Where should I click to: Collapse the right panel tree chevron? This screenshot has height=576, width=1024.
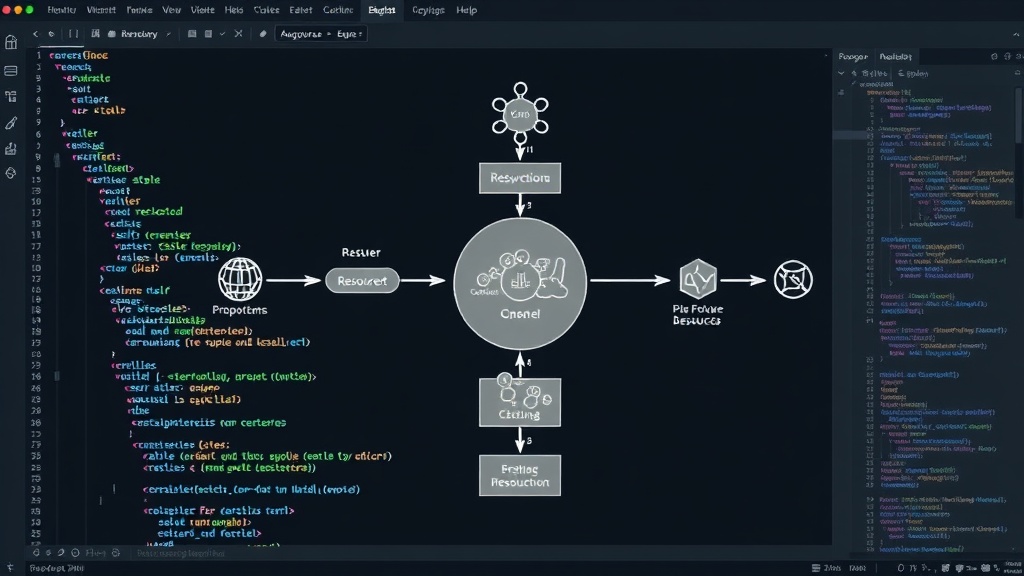click(841, 73)
